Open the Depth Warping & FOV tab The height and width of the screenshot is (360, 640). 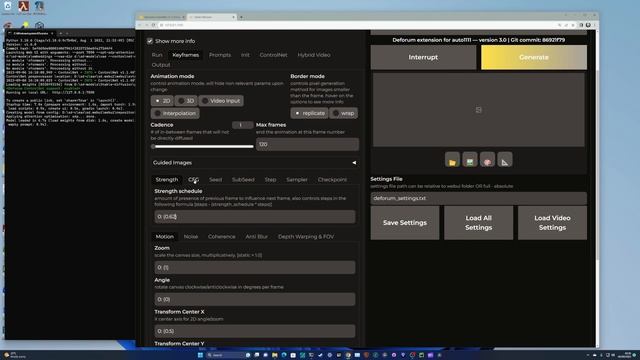coord(306,236)
